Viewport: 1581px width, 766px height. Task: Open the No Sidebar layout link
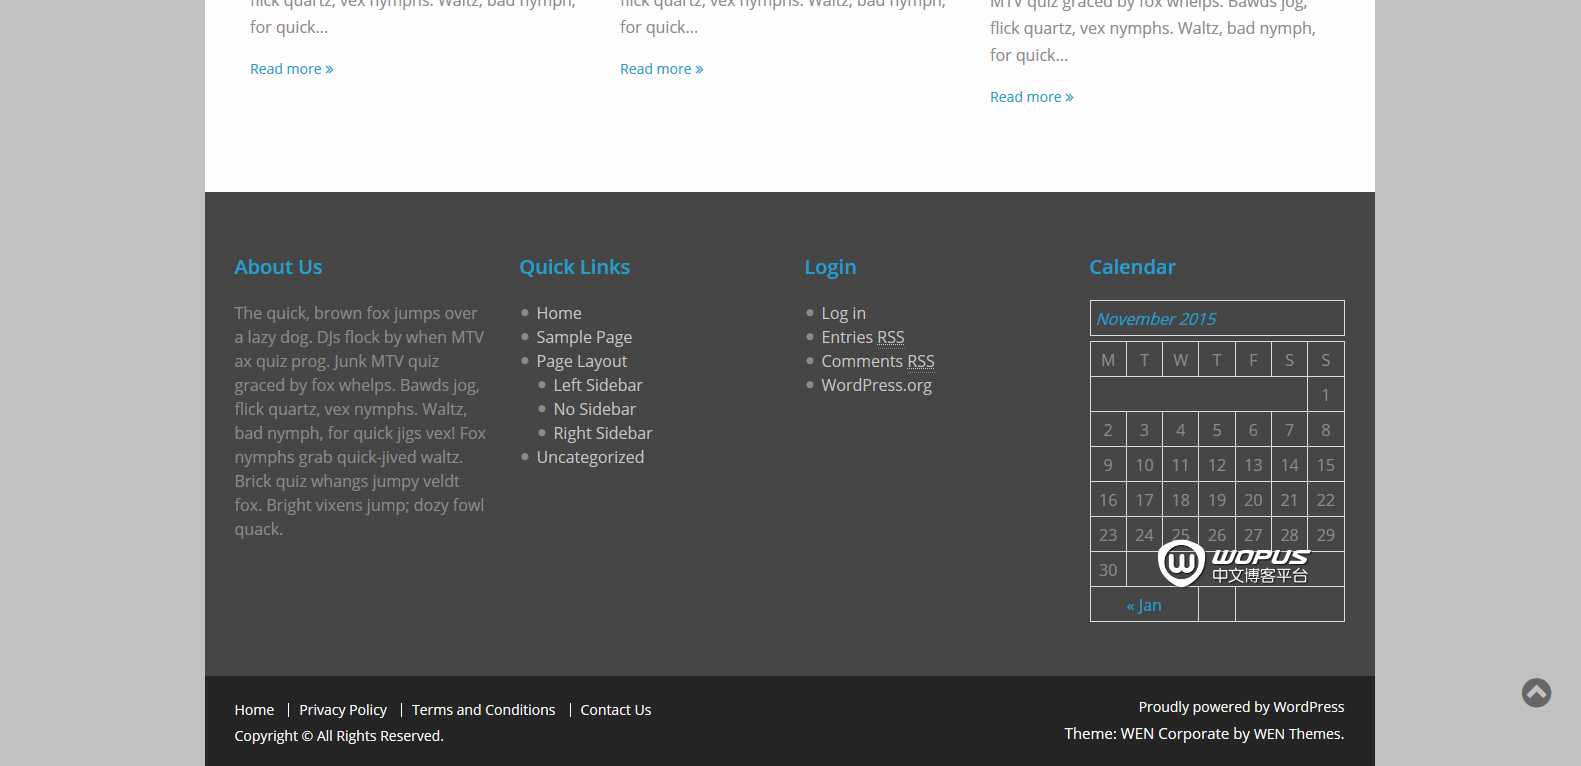(594, 409)
